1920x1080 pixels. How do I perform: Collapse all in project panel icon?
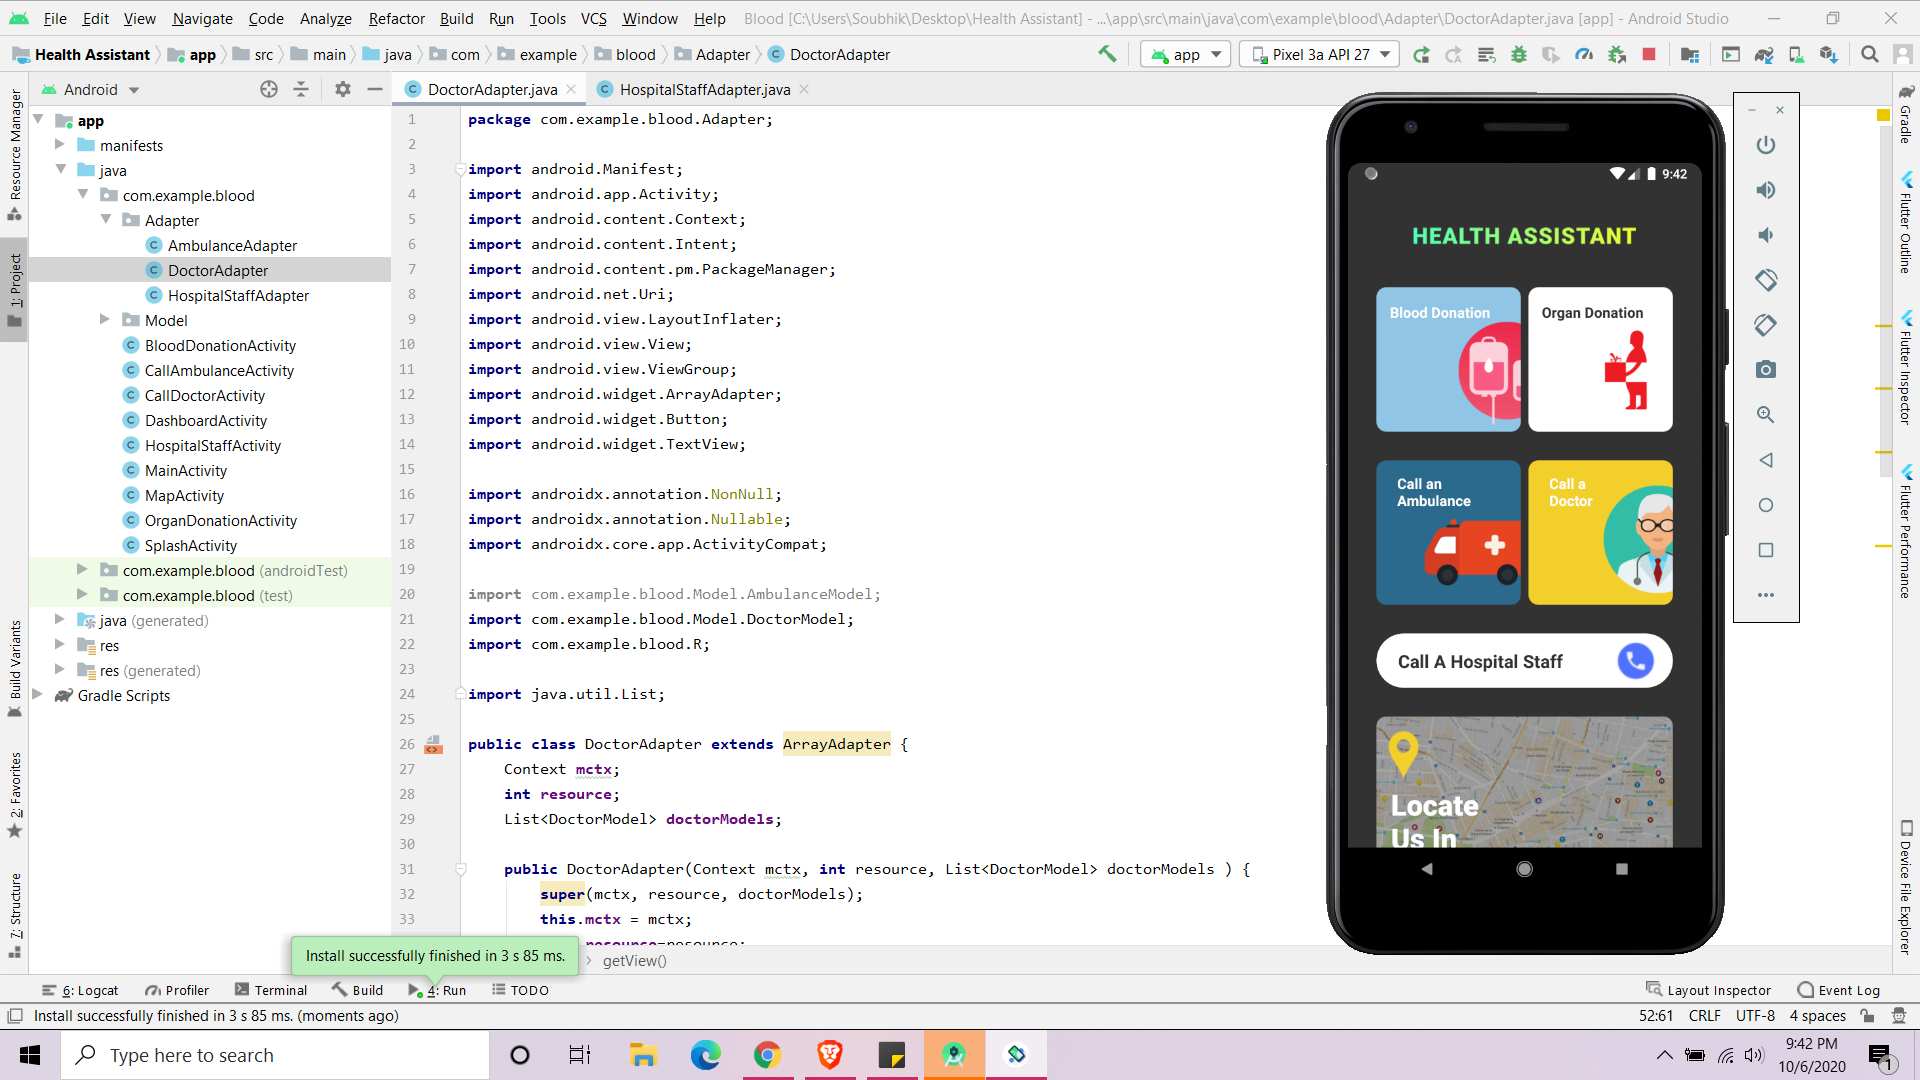pos(300,89)
